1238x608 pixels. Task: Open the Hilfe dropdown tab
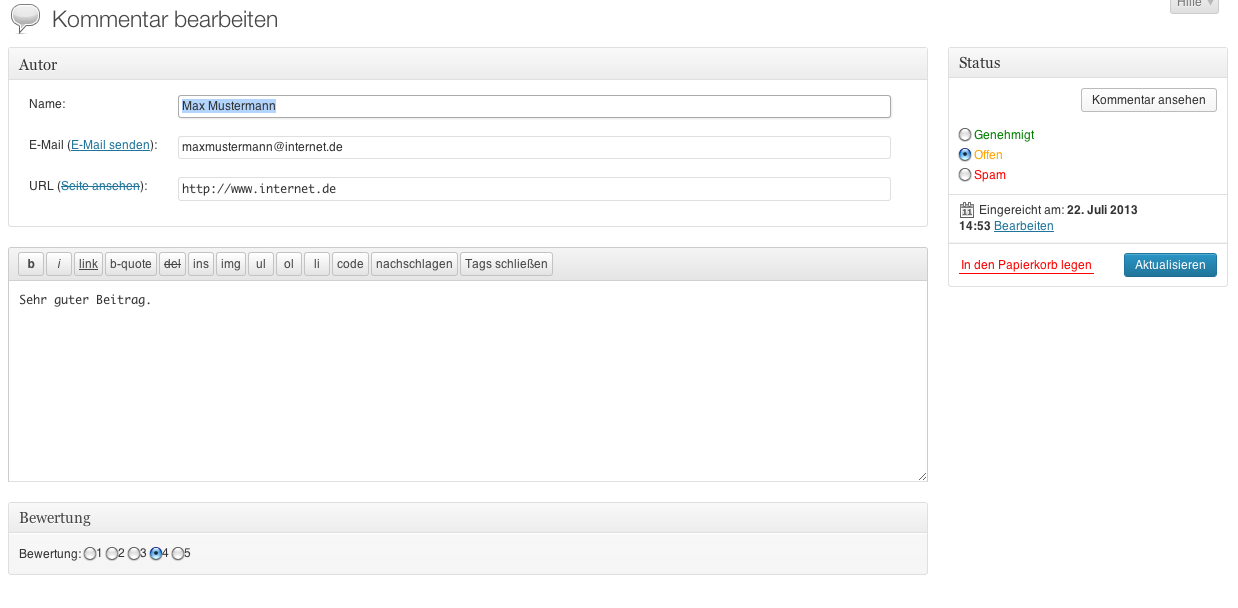(x=1194, y=4)
